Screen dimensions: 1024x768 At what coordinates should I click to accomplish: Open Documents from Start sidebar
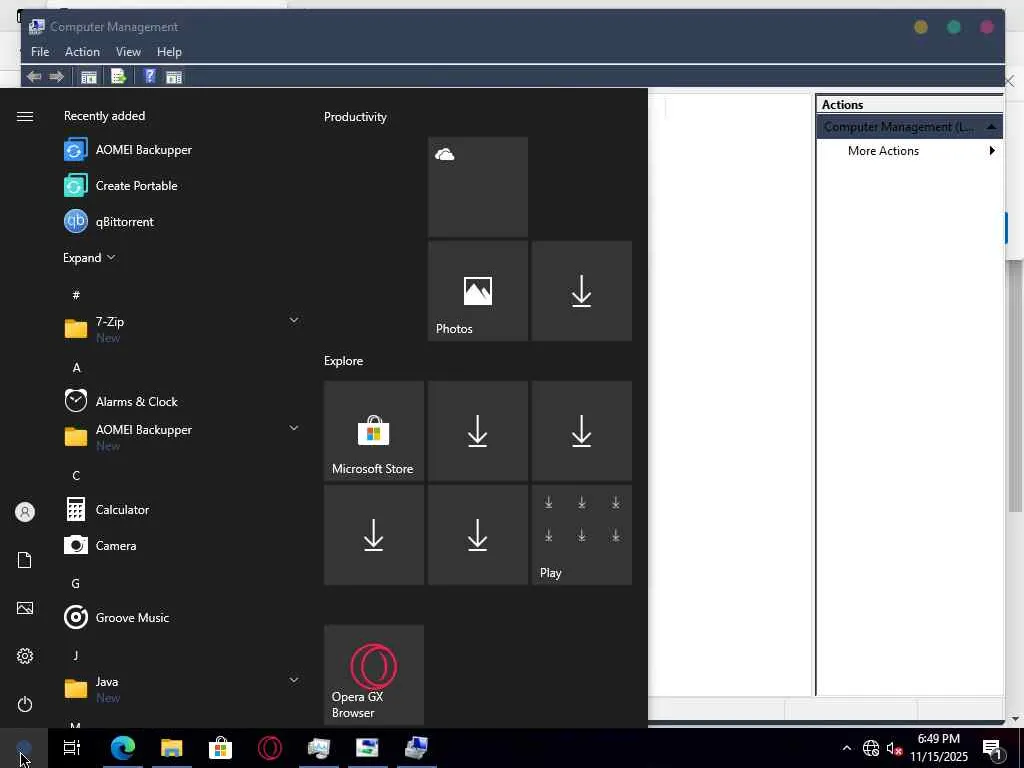pyautogui.click(x=25, y=560)
